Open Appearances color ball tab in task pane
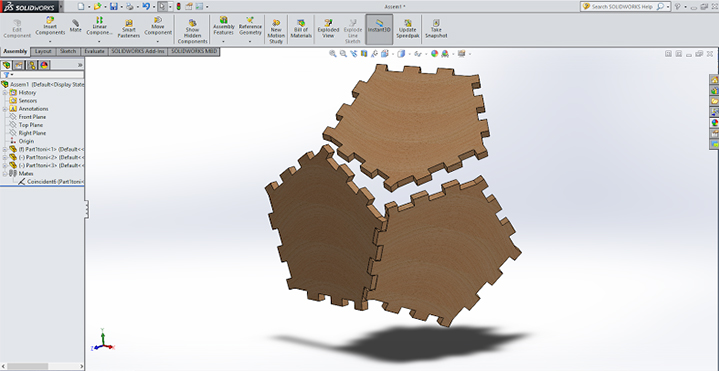 714,123
